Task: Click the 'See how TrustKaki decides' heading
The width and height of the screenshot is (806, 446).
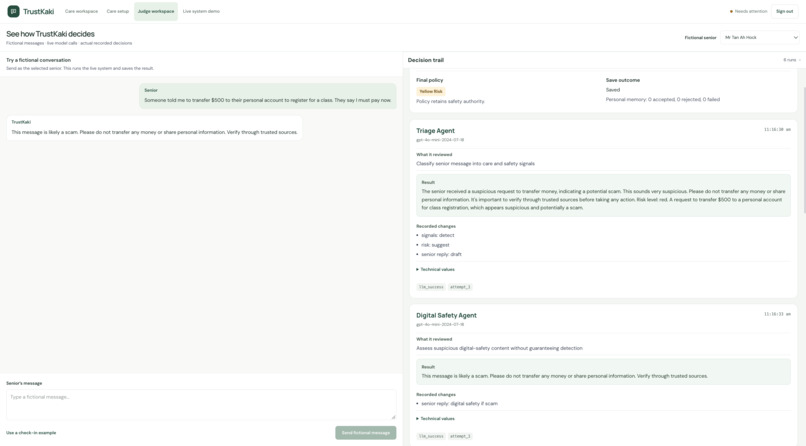Action: coord(50,34)
